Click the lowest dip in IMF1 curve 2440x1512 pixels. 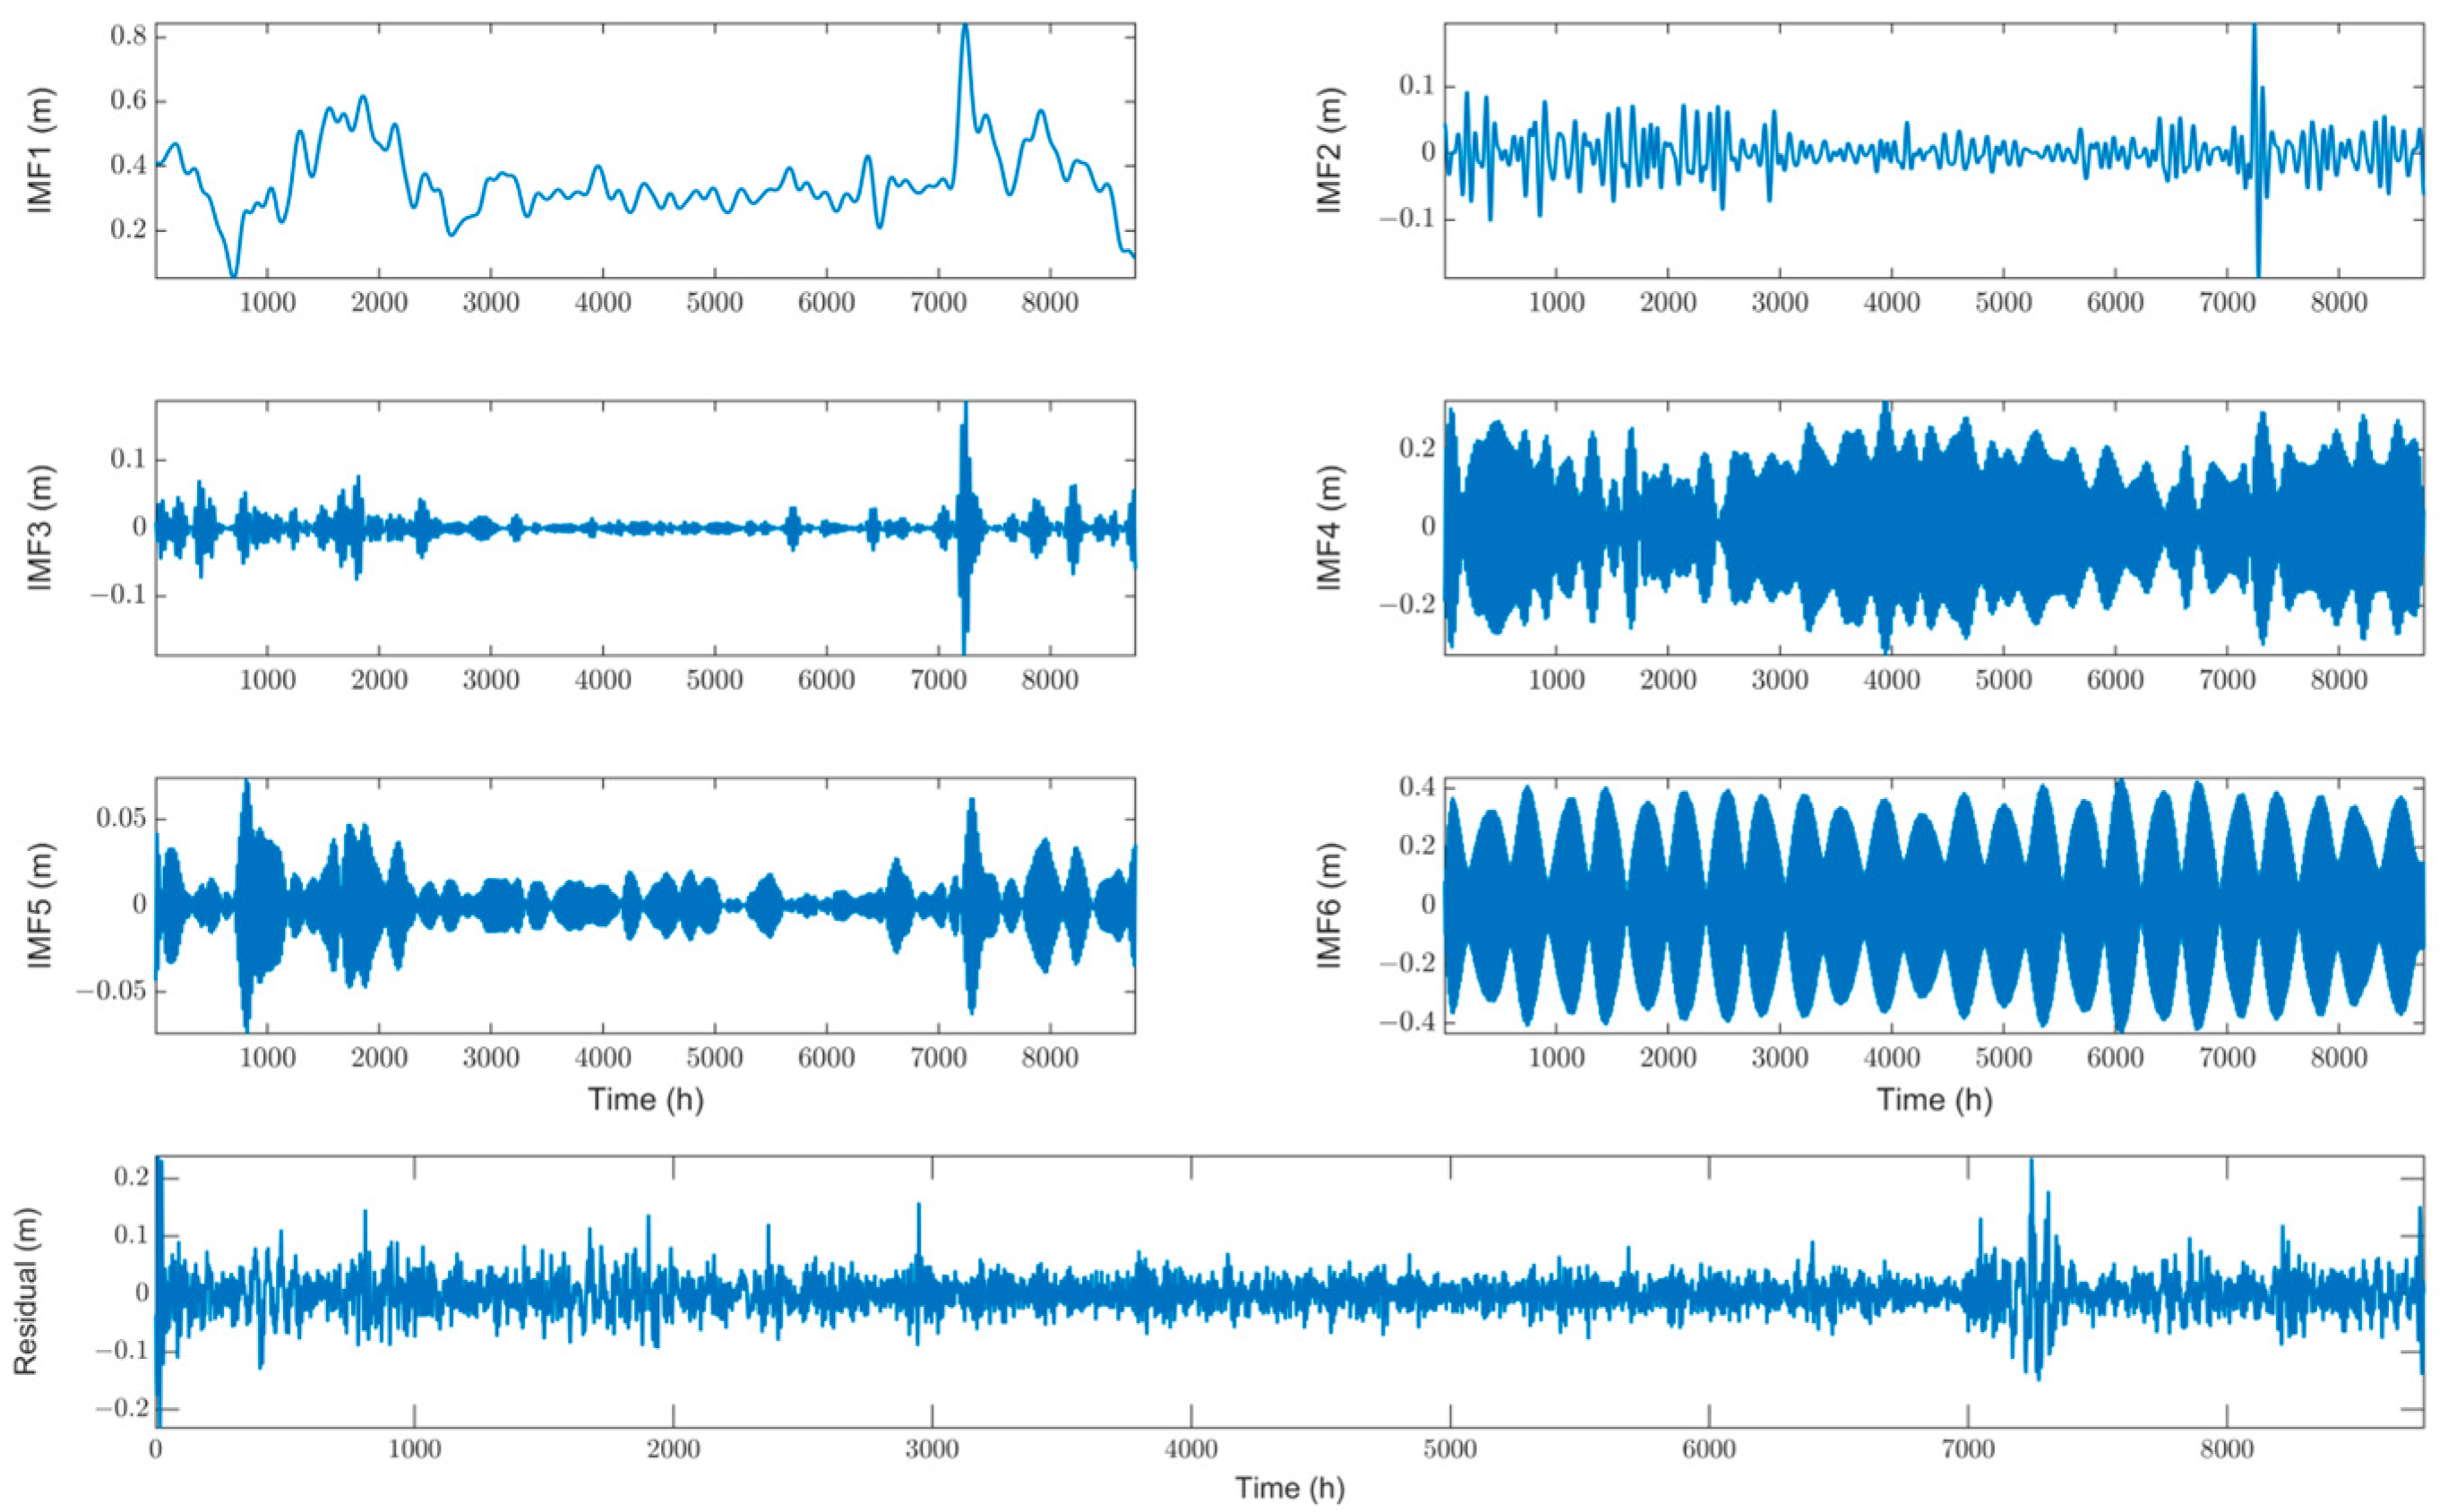tap(233, 273)
